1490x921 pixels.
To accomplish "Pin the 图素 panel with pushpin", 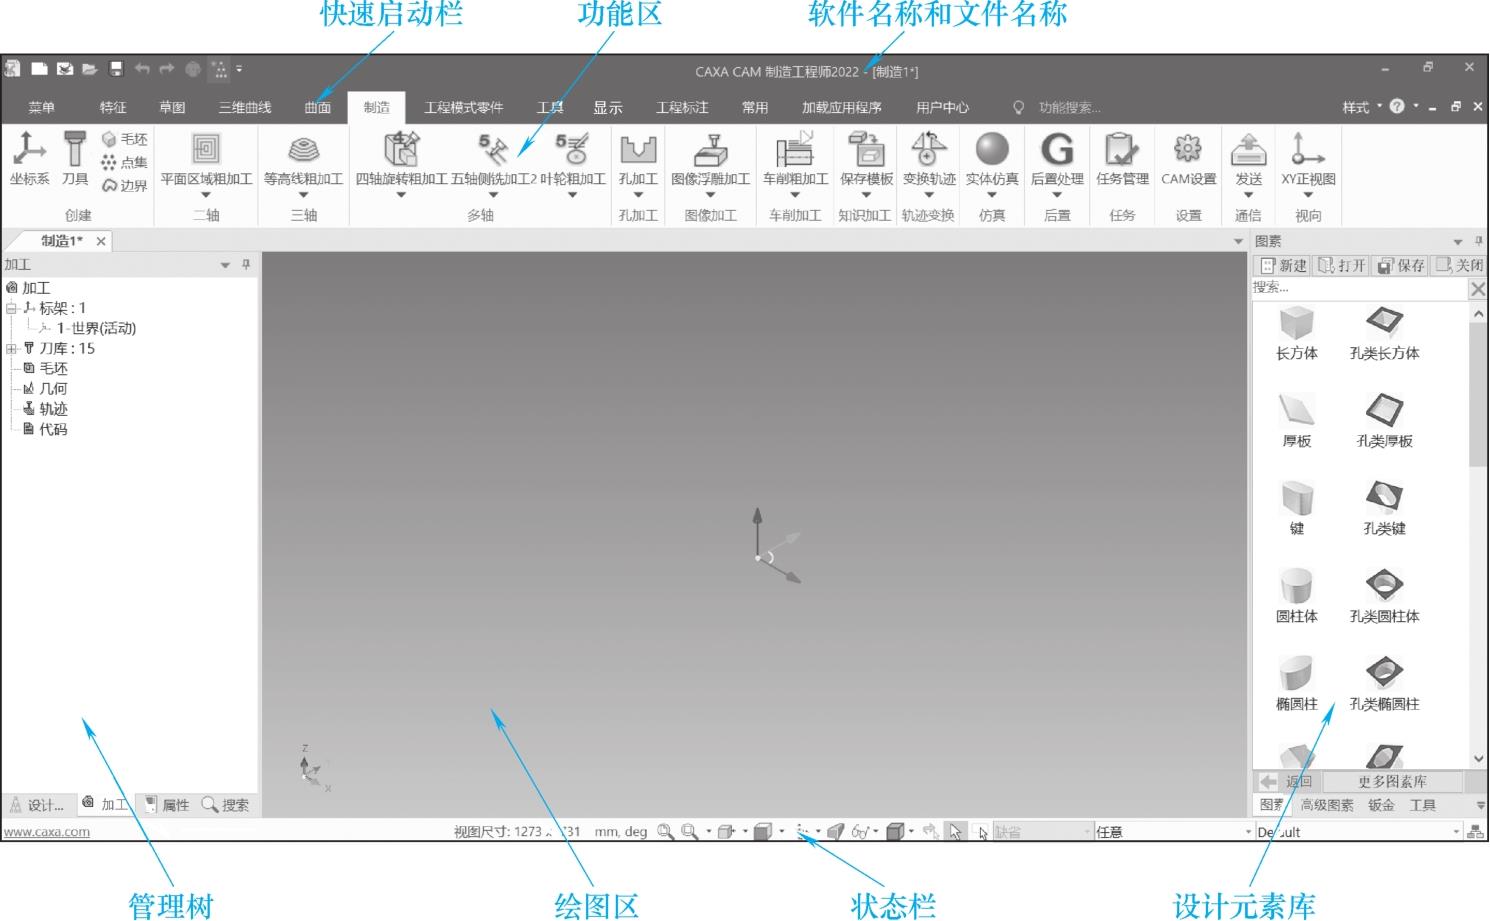I will (x=1478, y=241).
